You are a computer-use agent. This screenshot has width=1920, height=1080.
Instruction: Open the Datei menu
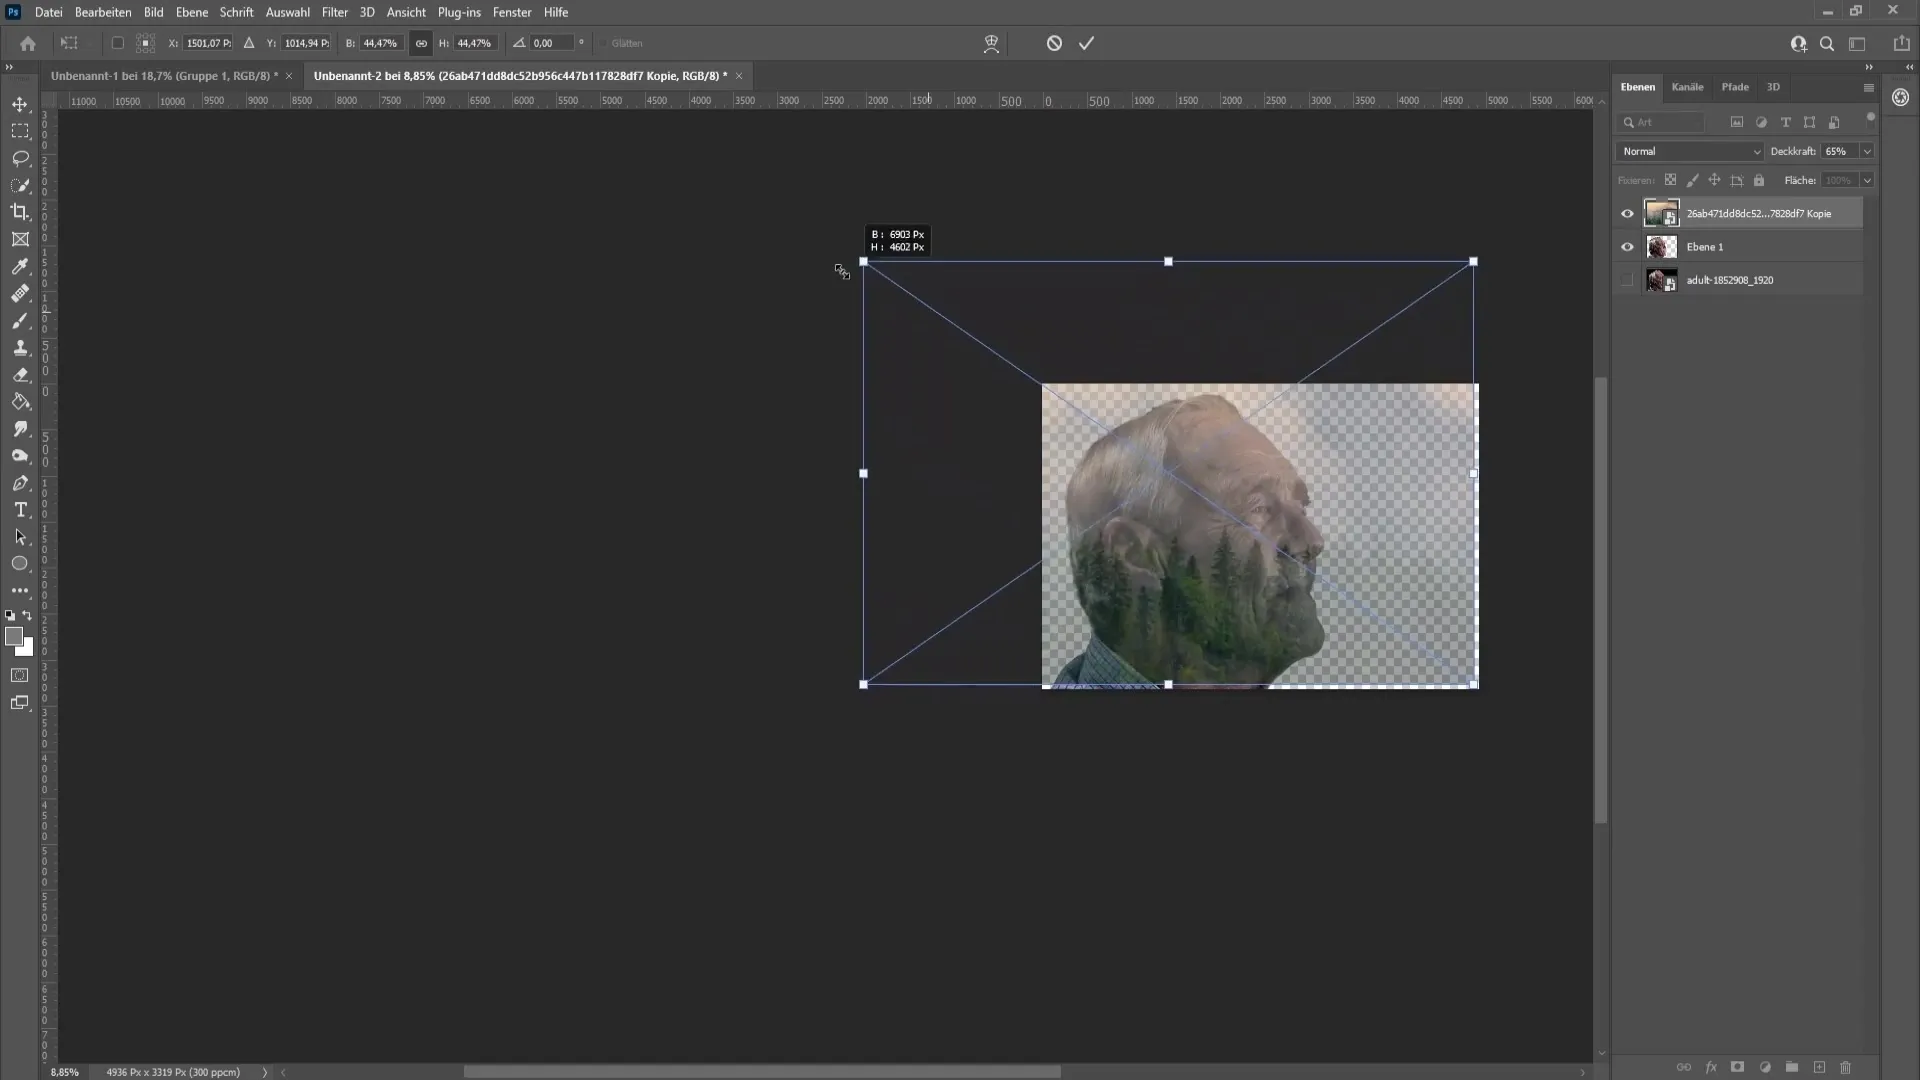(48, 12)
